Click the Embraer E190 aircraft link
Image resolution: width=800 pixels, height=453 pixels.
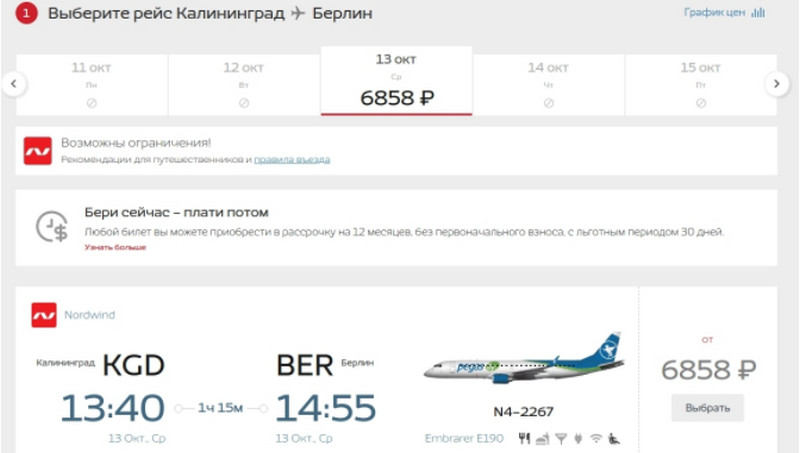(464, 438)
